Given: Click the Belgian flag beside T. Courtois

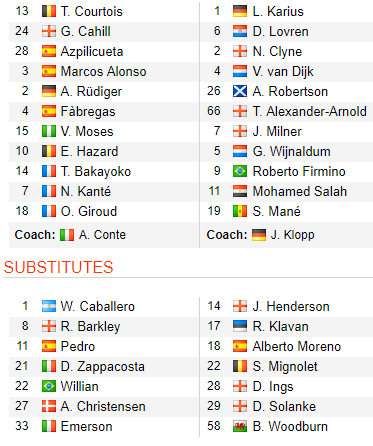Looking at the screenshot, I should (49, 11).
